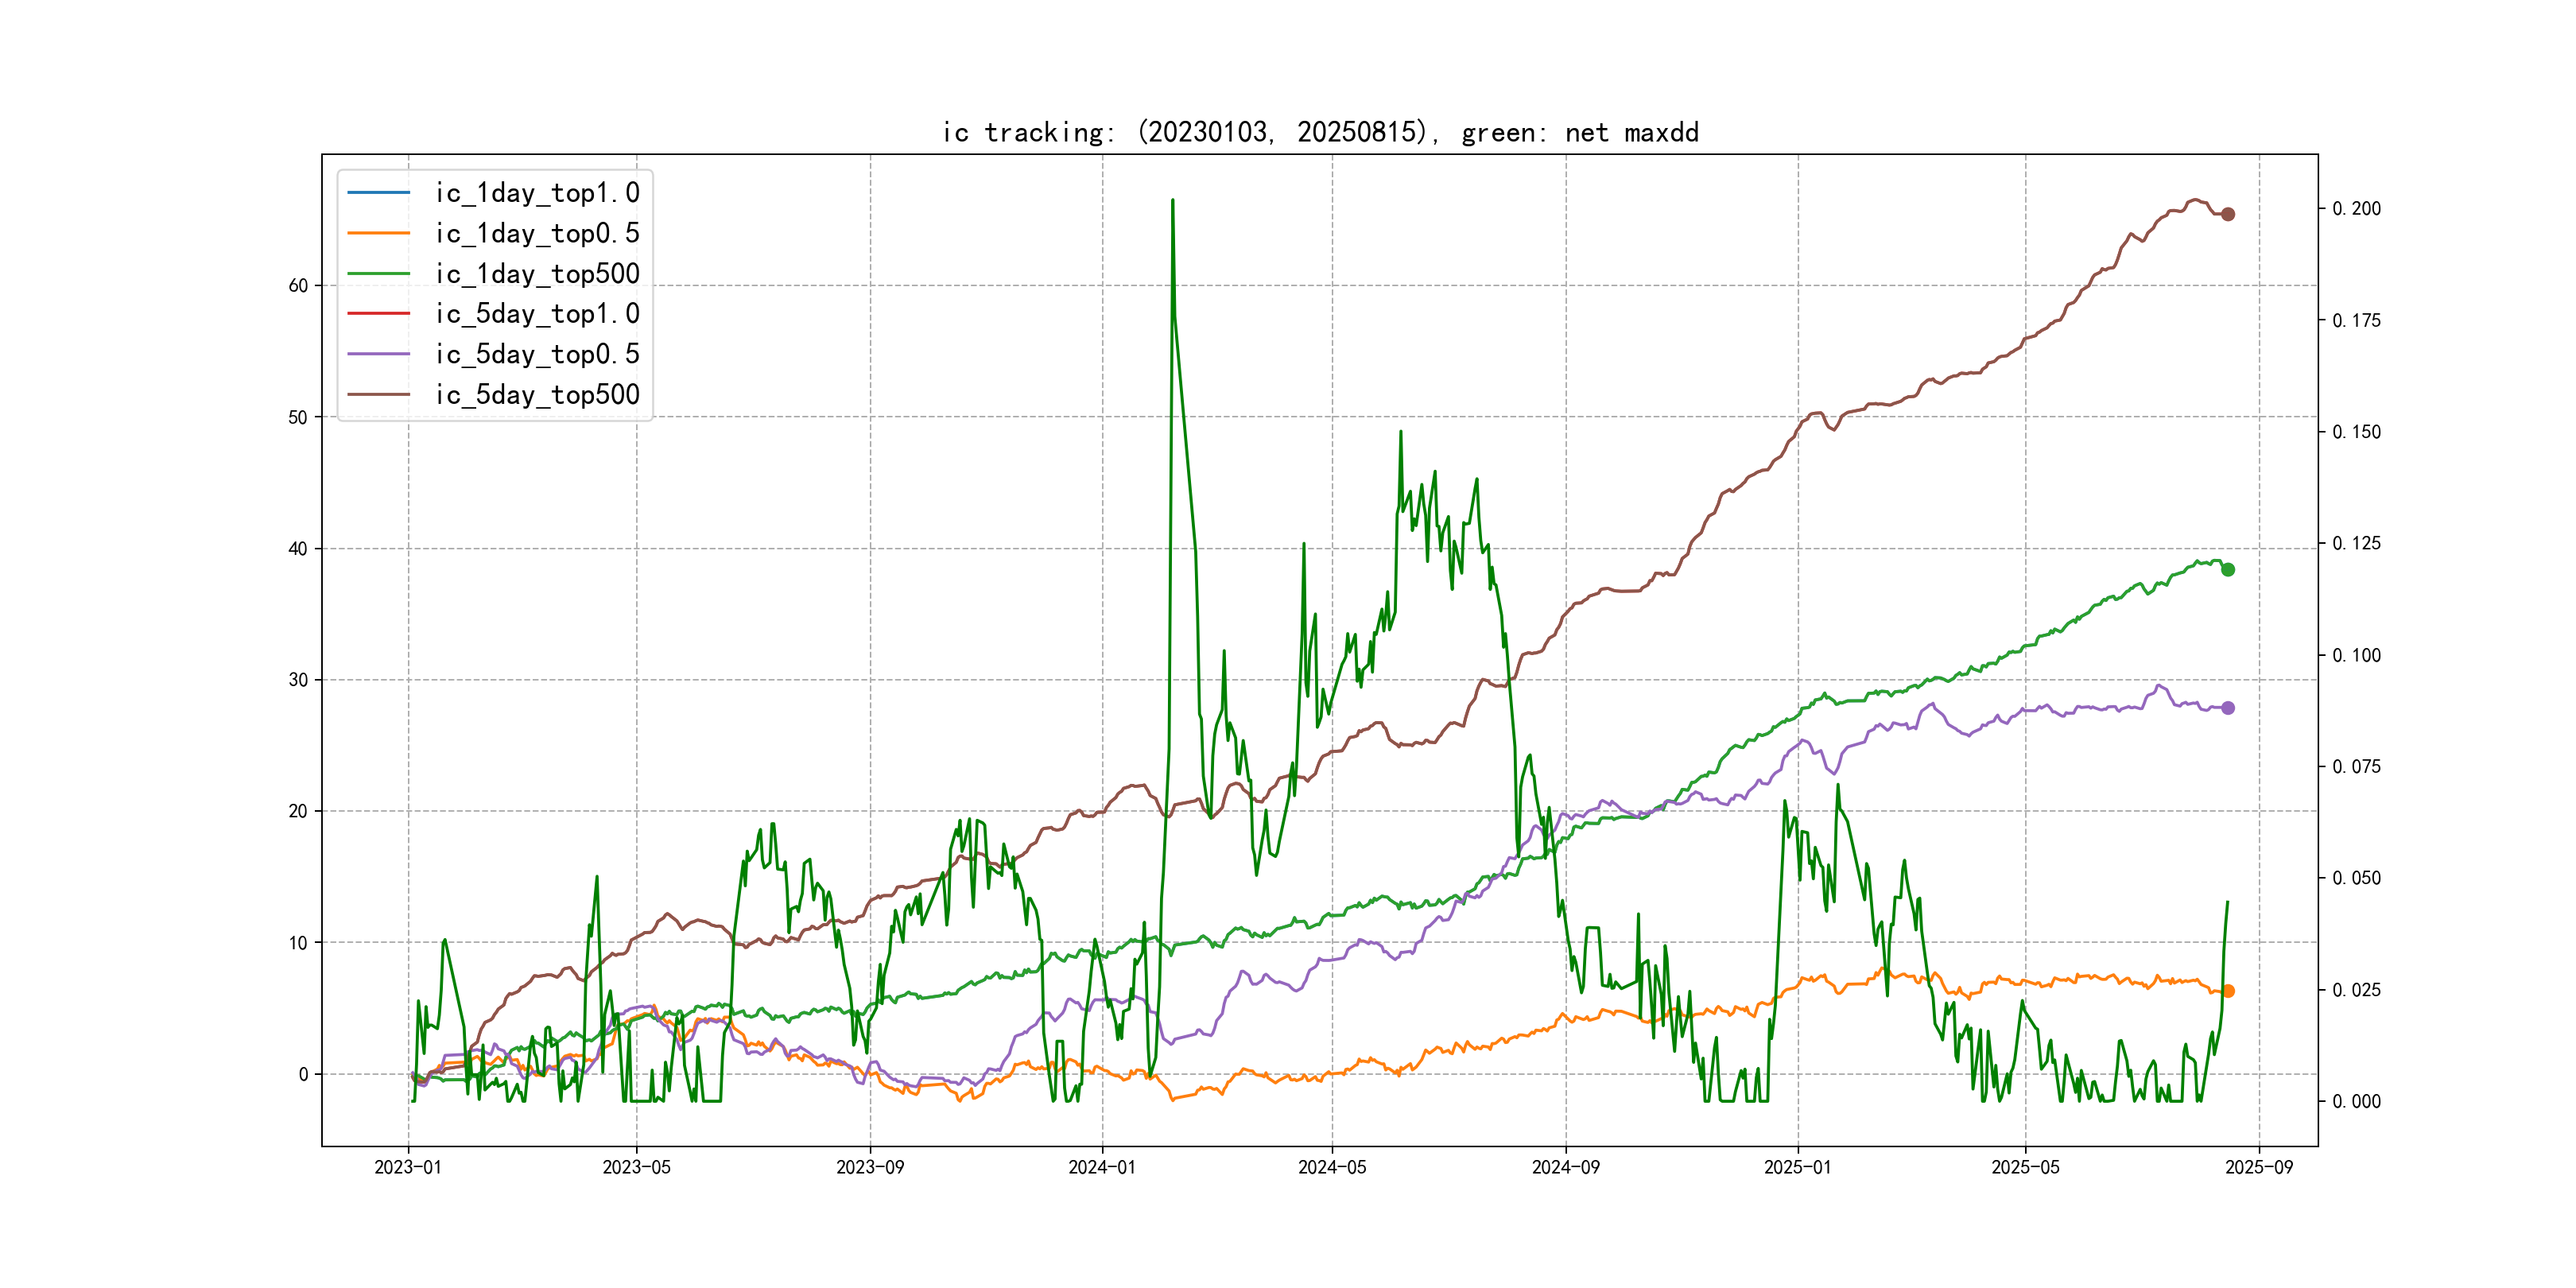This screenshot has height=1288, width=2576.
Task: Click the brown endpoint marker of ic_5day_top500
Action: [2228, 214]
